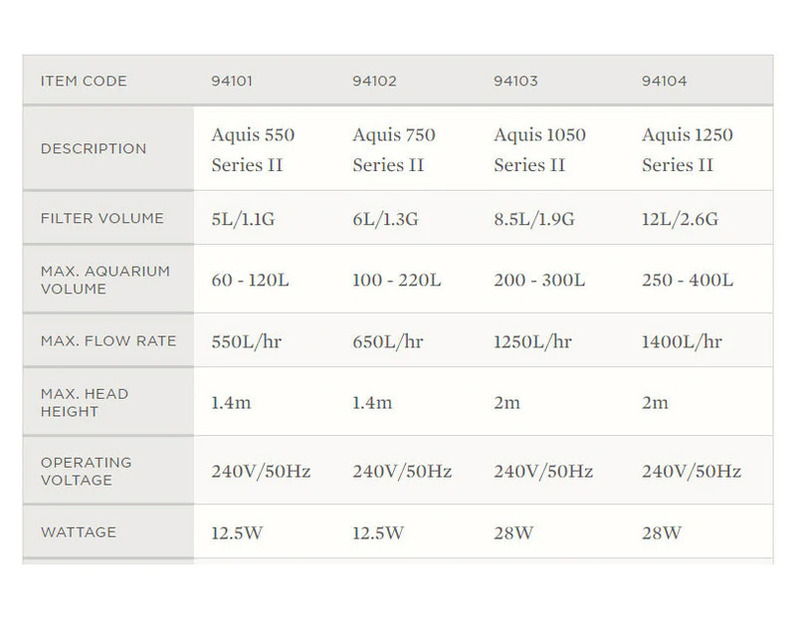Viewport: 799px width, 617px height.
Task: Click the MAX. HEAD HEIGHT label
Action: coord(84,403)
